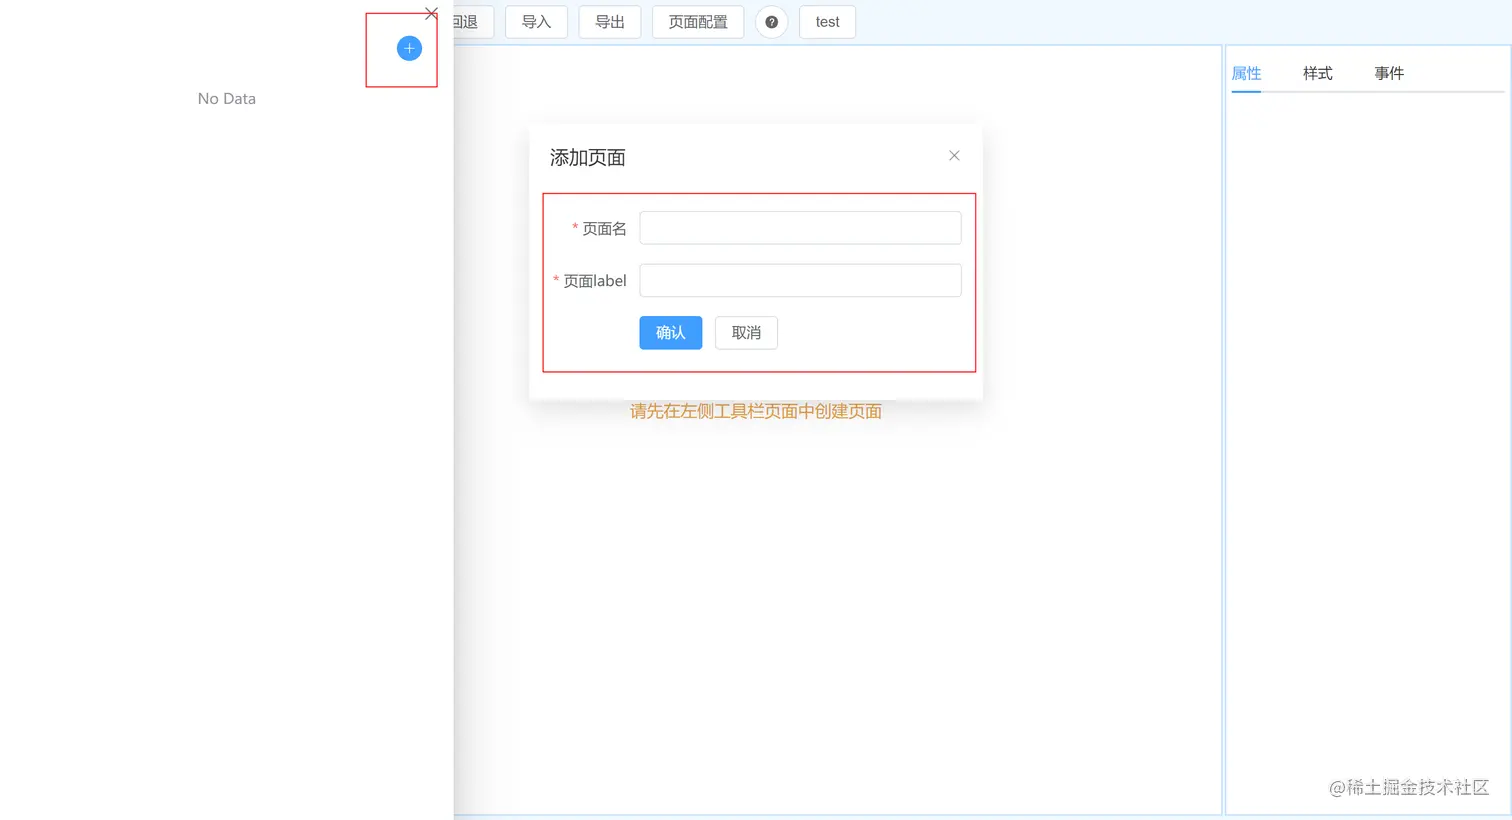Image resolution: width=1512 pixels, height=820 pixels.
Task: Select 导出 to export the project
Action: [609, 21]
